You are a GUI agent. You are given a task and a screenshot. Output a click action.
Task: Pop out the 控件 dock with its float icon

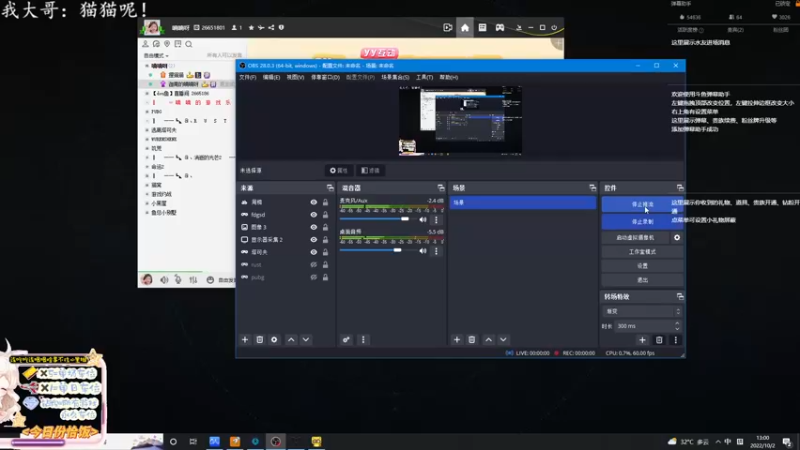(x=680, y=188)
